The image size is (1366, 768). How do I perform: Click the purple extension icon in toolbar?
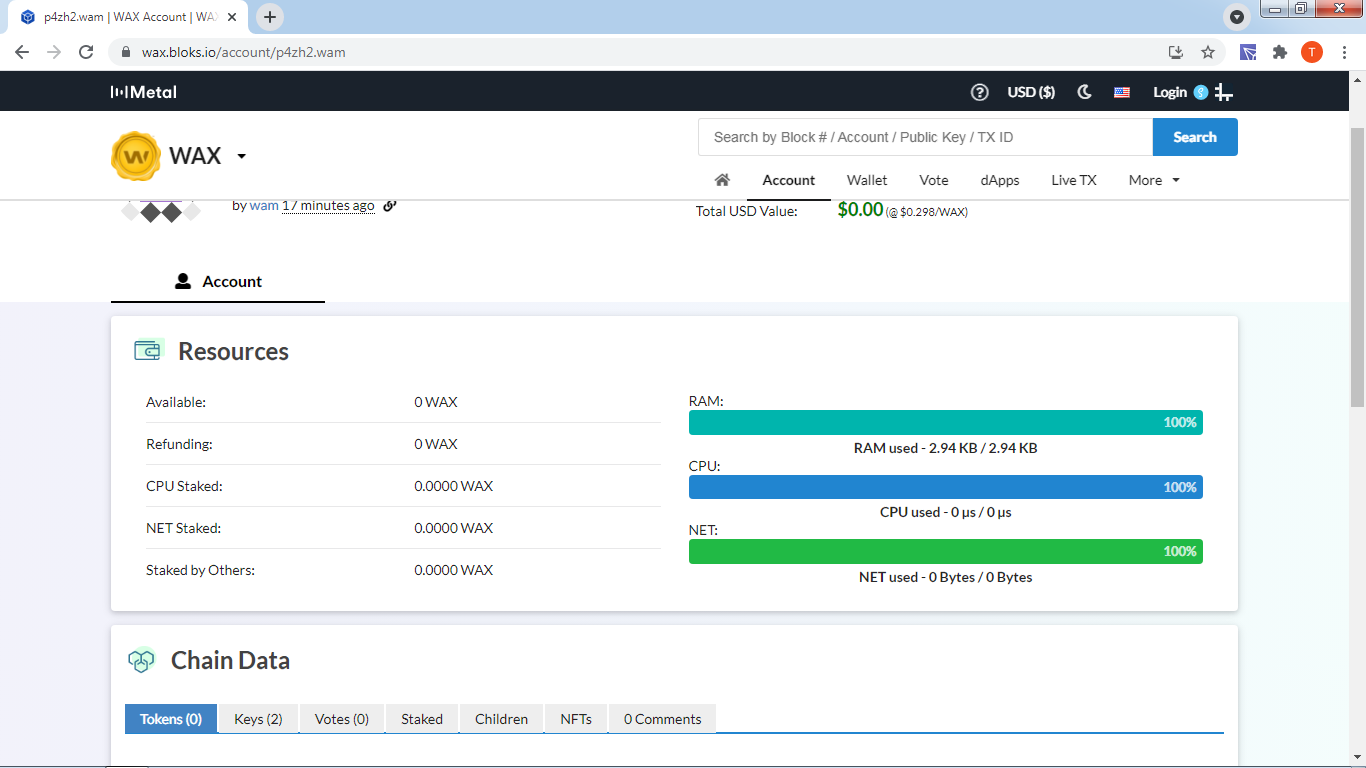(x=1248, y=52)
